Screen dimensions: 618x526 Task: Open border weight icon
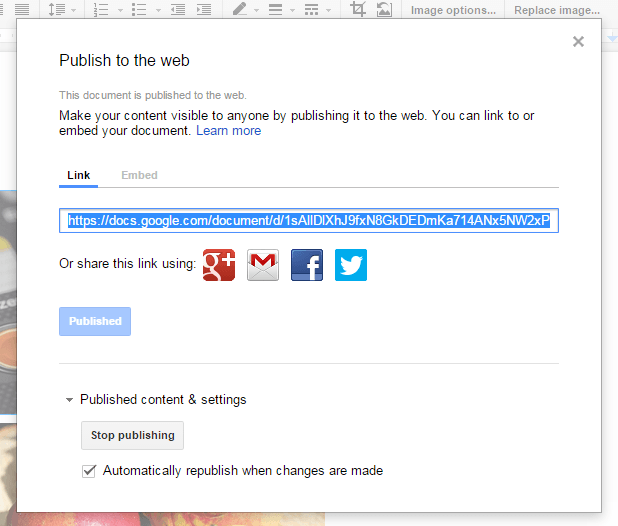coord(275,9)
